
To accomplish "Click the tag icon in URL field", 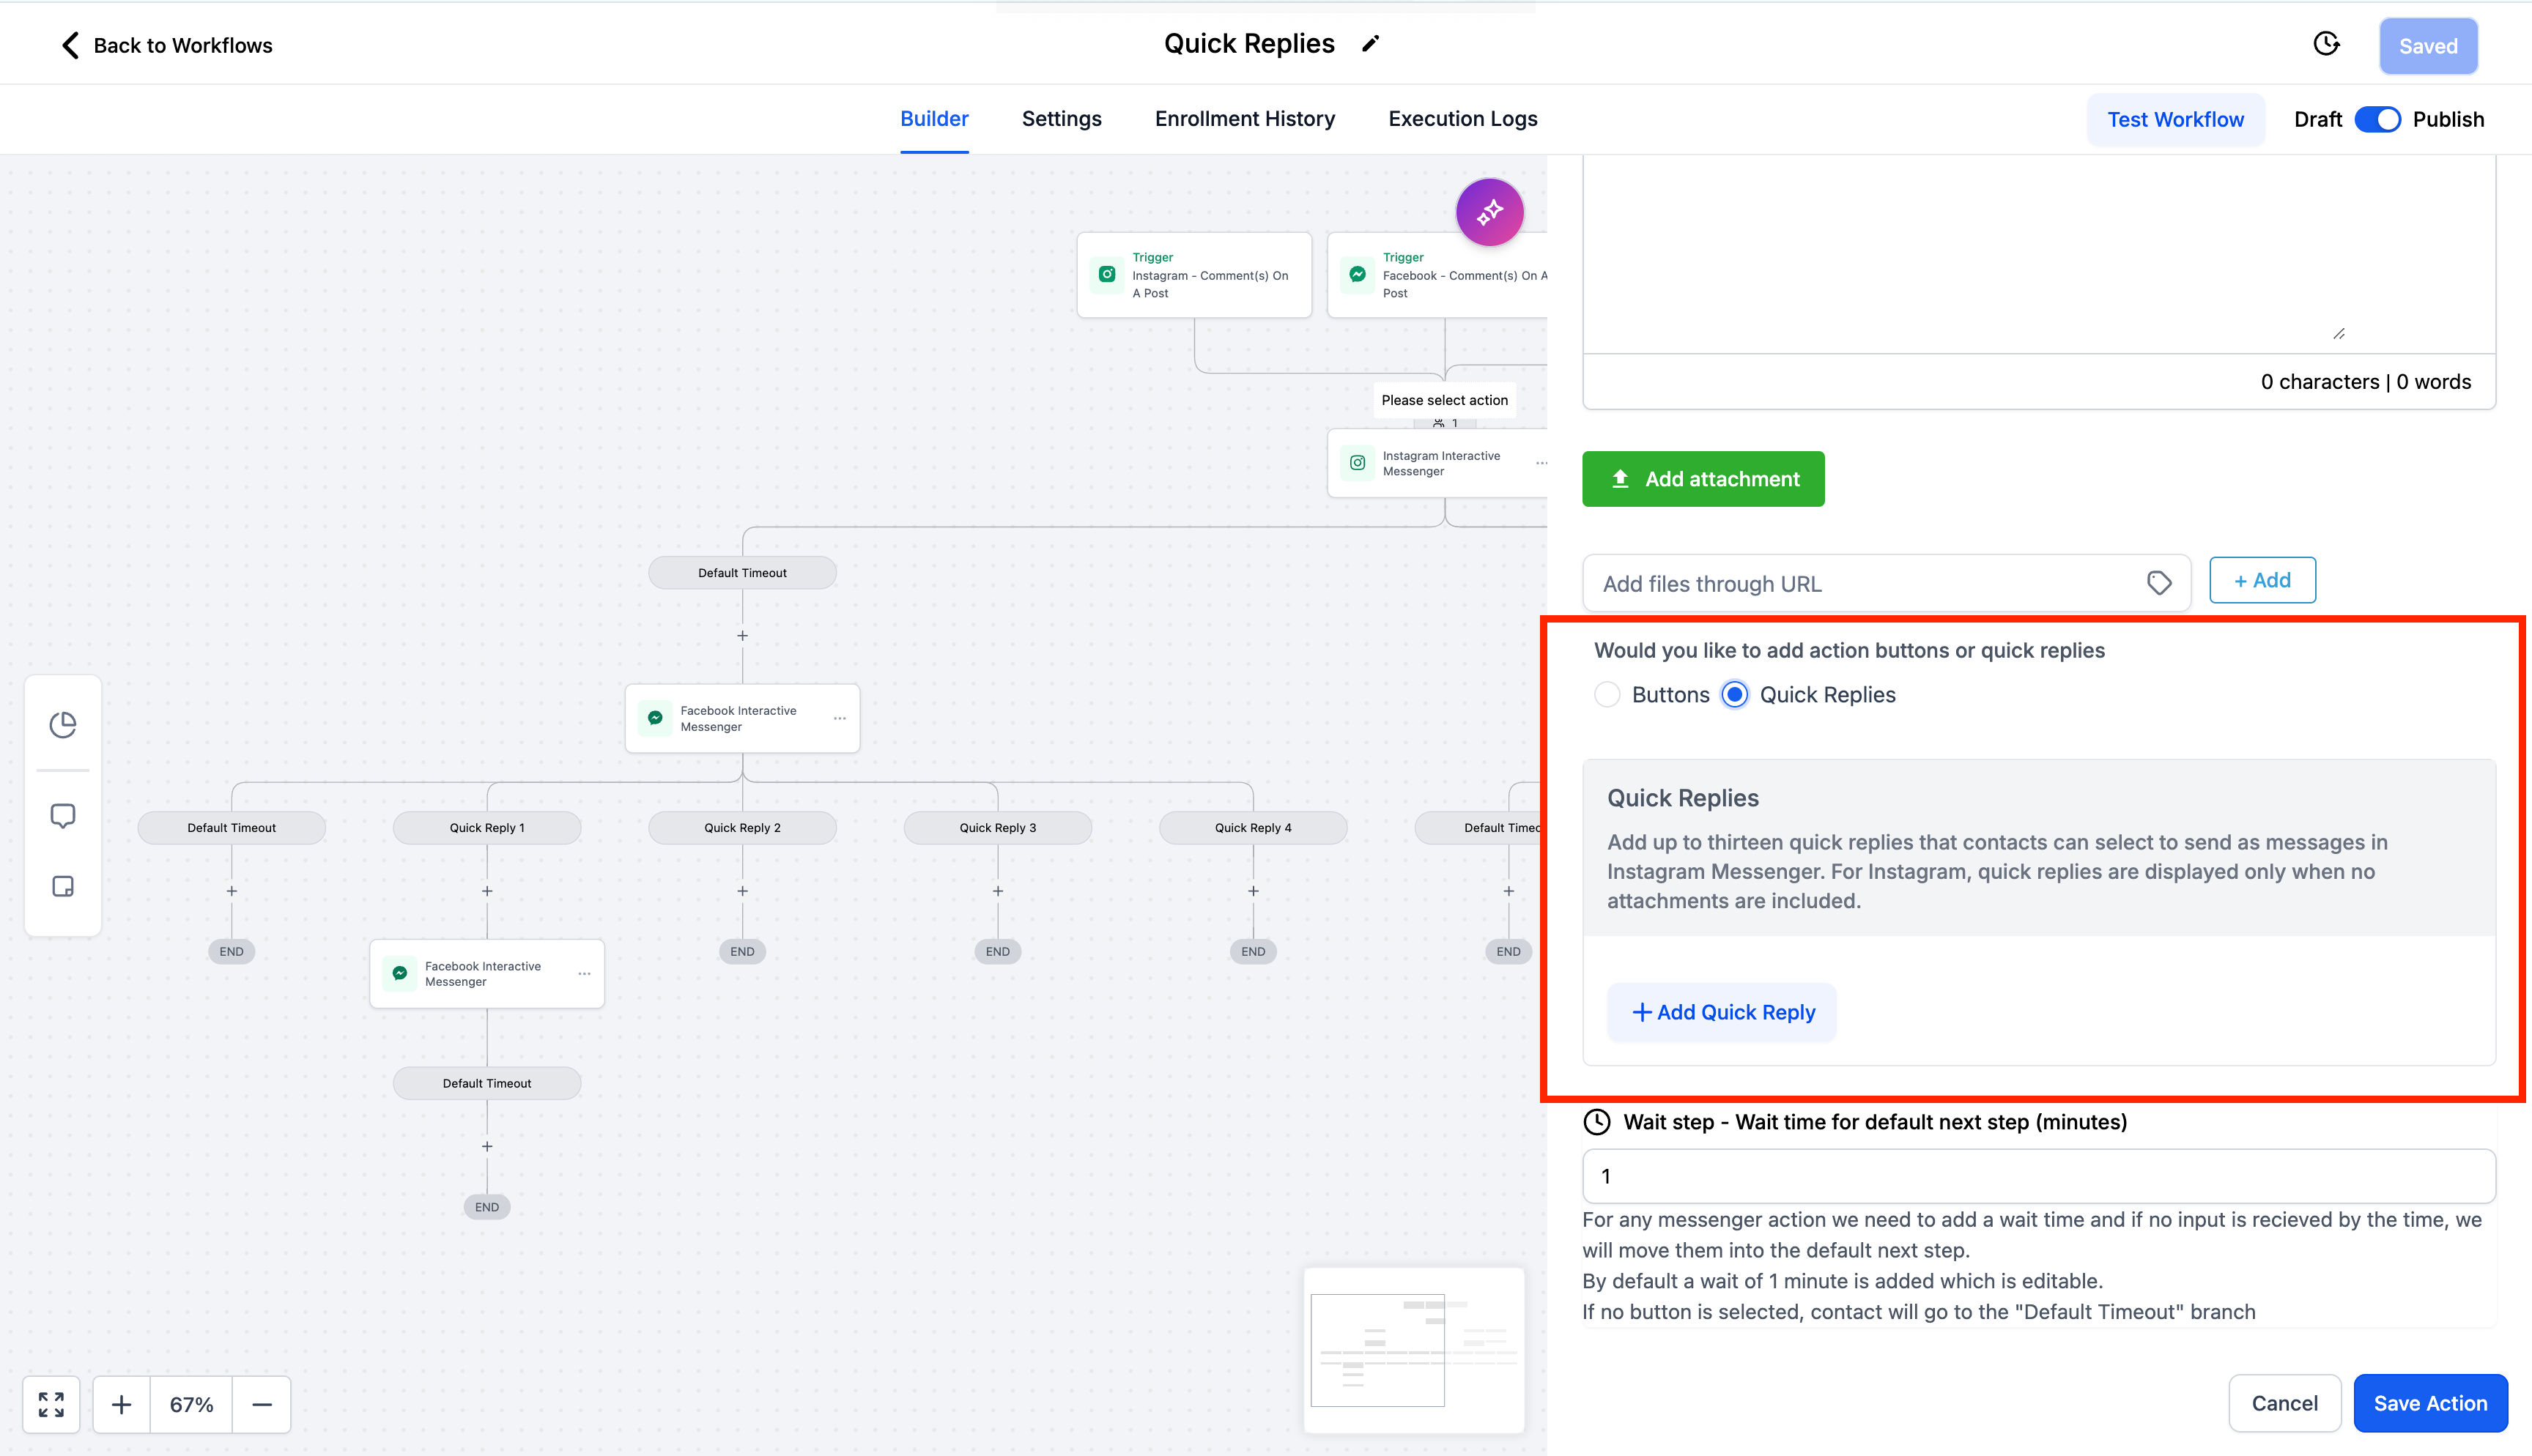I will (2159, 583).
